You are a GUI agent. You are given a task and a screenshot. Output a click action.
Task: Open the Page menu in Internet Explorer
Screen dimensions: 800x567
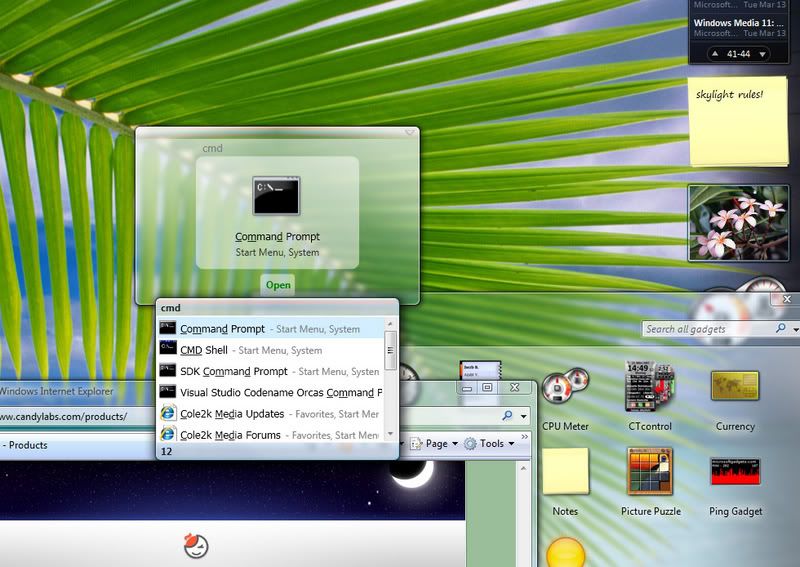(435, 443)
